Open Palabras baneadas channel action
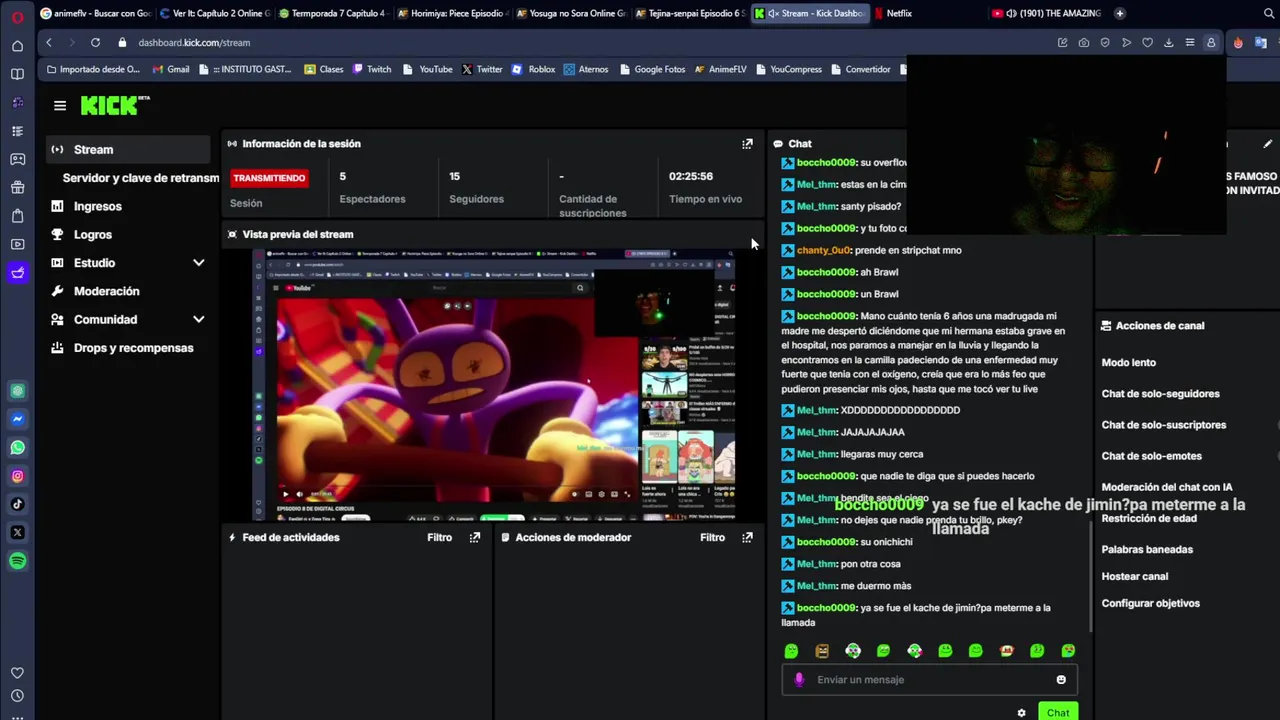1280x720 pixels. 1147,550
